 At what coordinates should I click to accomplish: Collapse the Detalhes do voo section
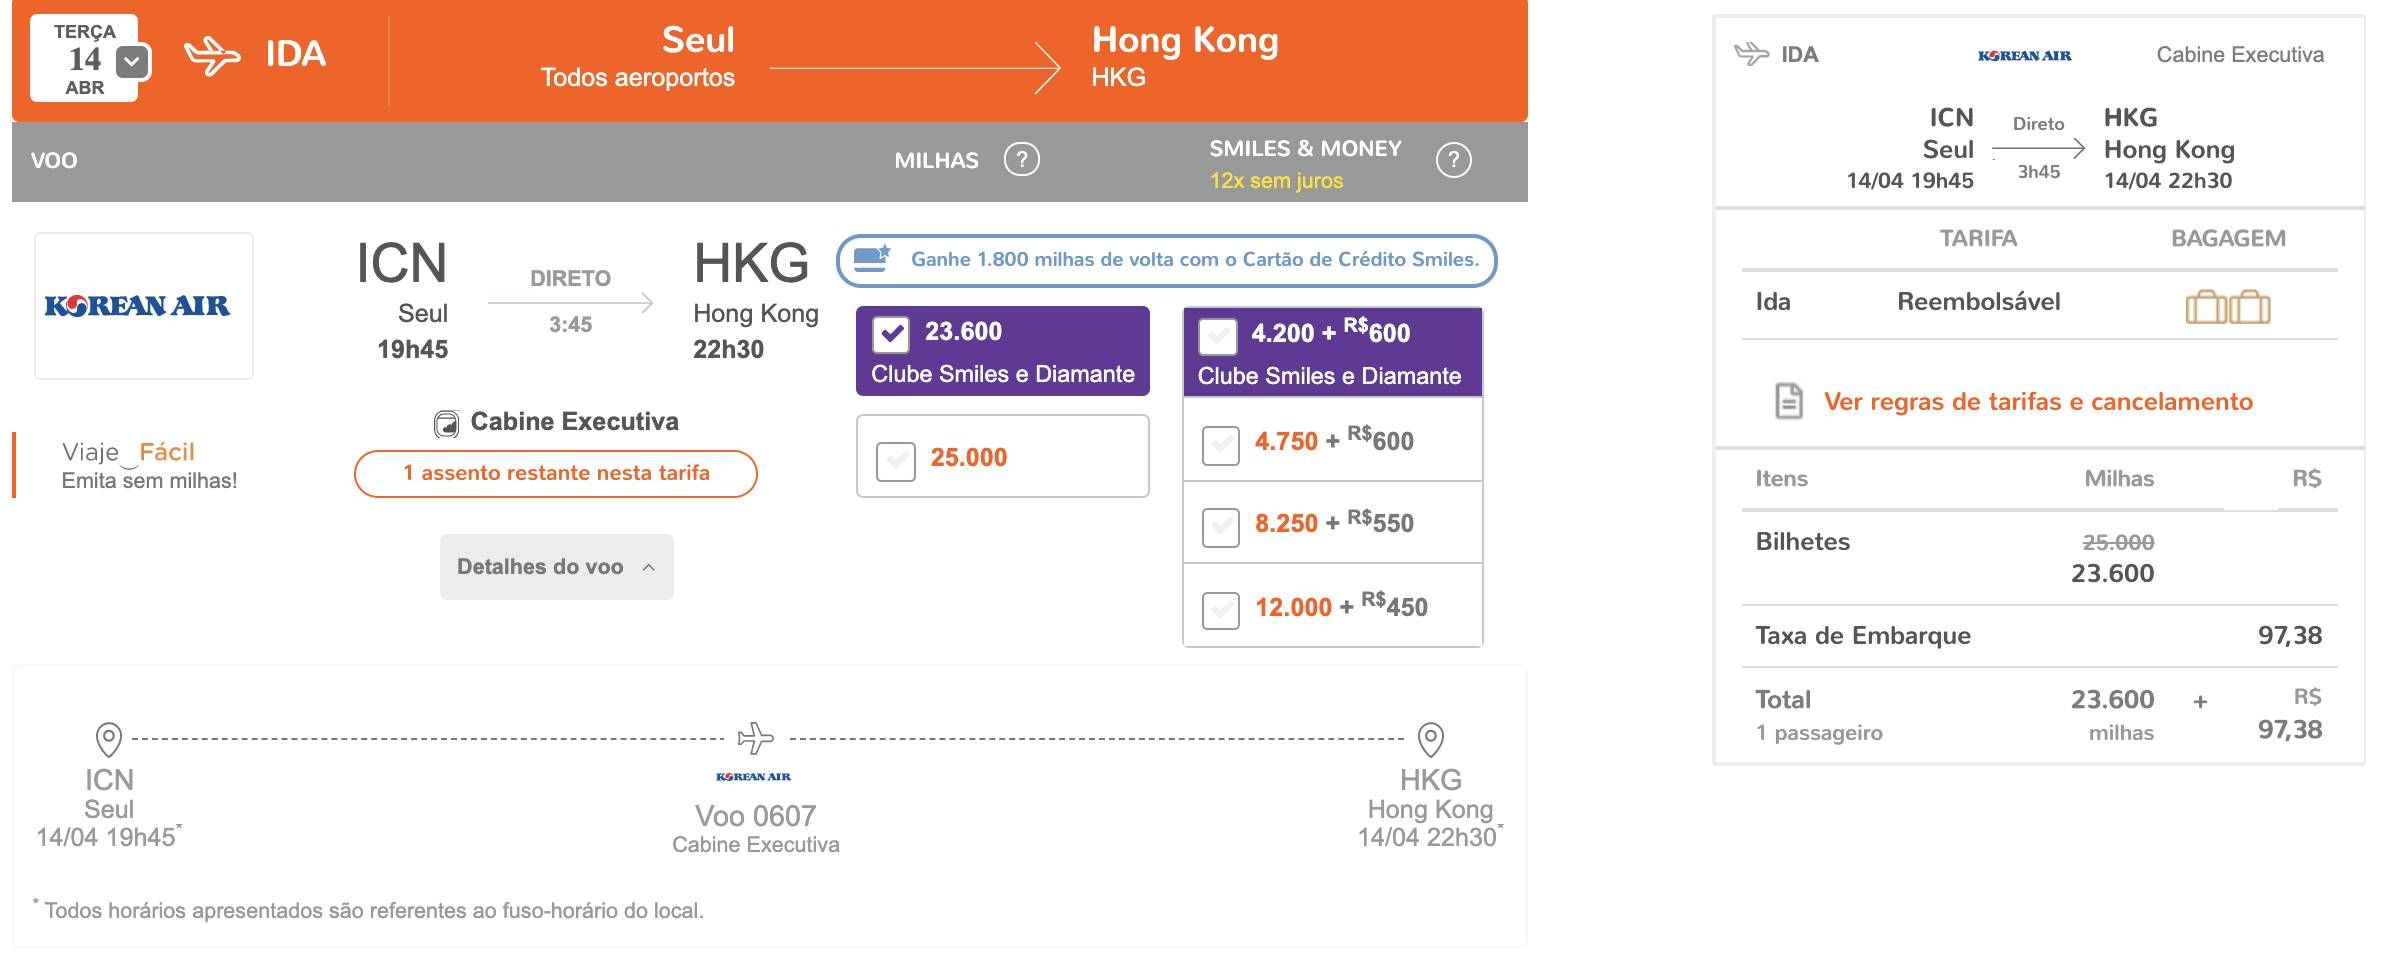tap(556, 567)
